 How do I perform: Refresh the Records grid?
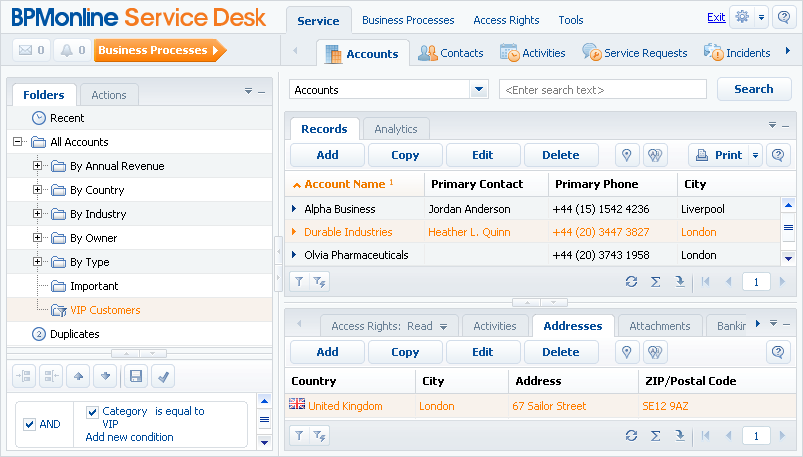click(631, 281)
